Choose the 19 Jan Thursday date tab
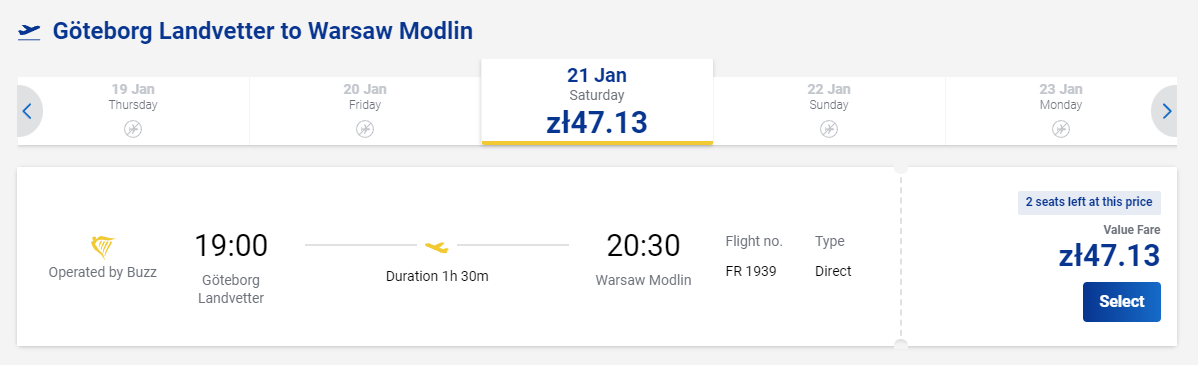The height and width of the screenshot is (365, 1198). pyautogui.click(x=133, y=111)
